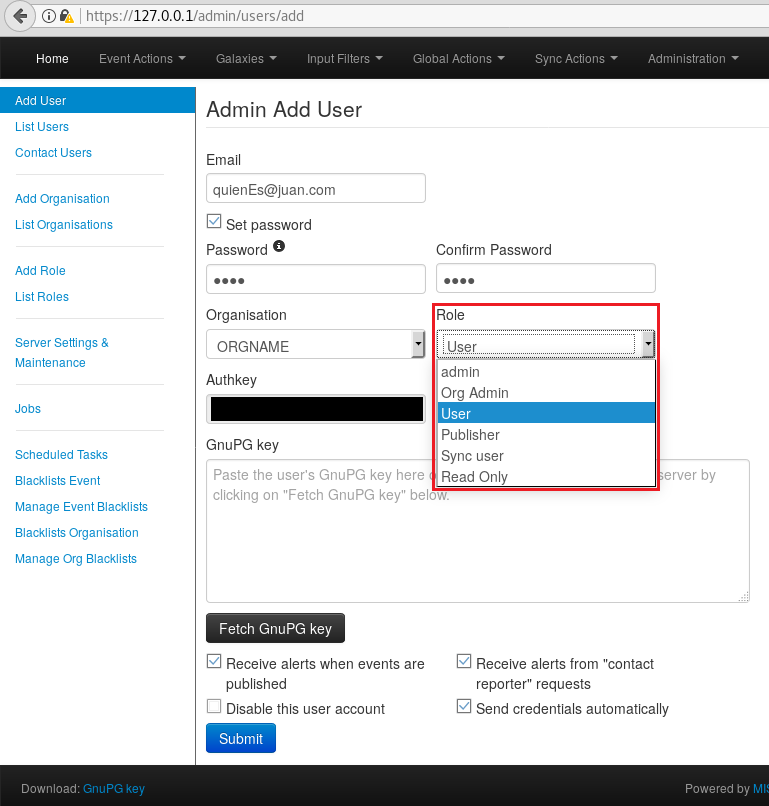
Task: Open List Users in the sidebar
Action: tap(42, 127)
